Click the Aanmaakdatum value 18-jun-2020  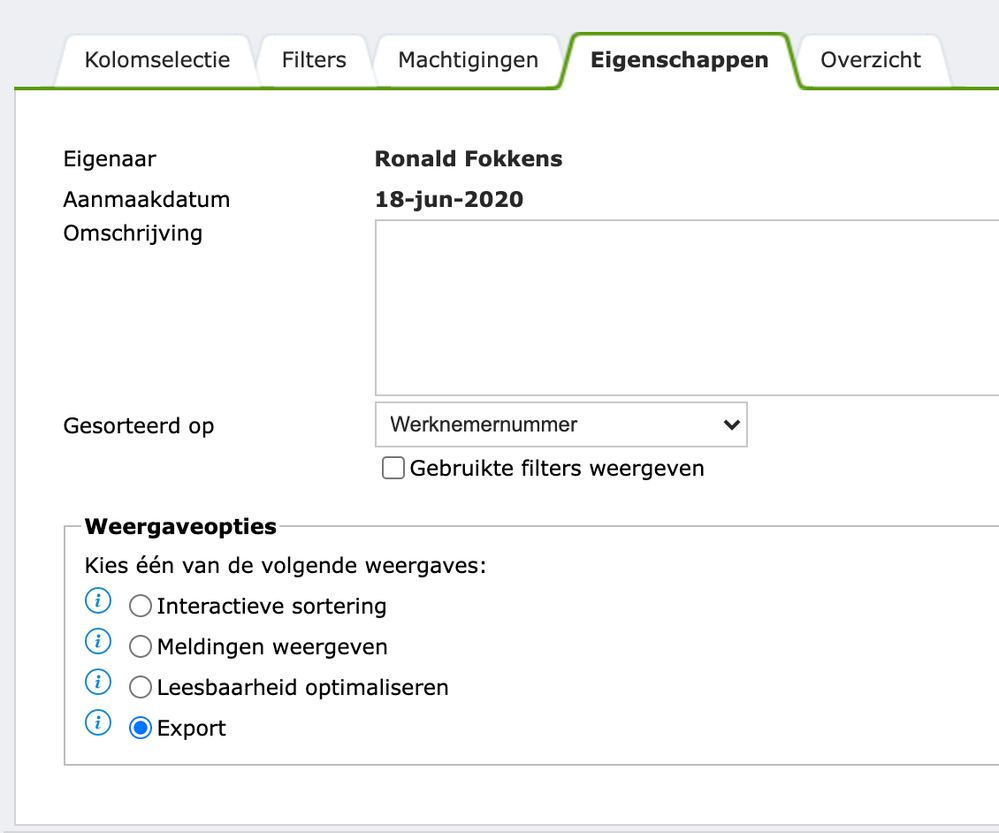(449, 199)
